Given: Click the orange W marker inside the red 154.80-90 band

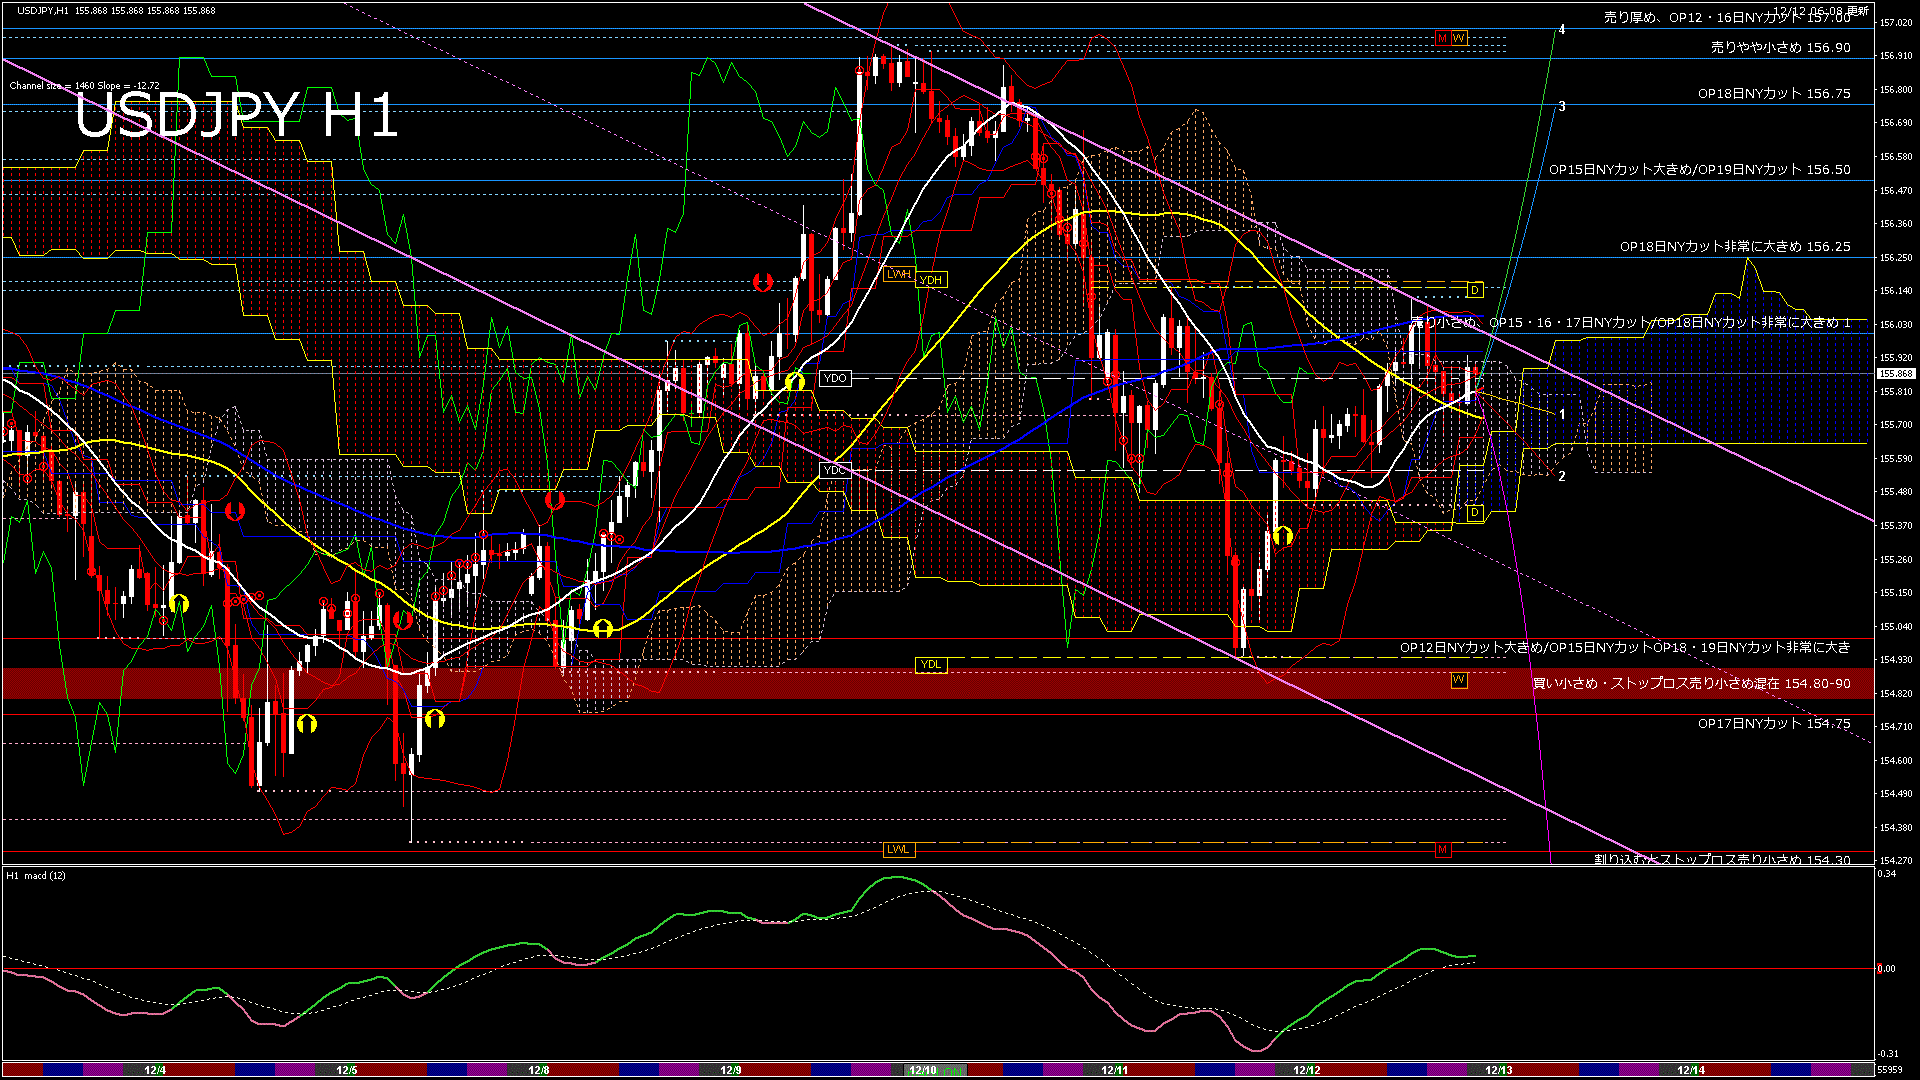Looking at the screenshot, I should pyautogui.click(x=1459, y=679).
